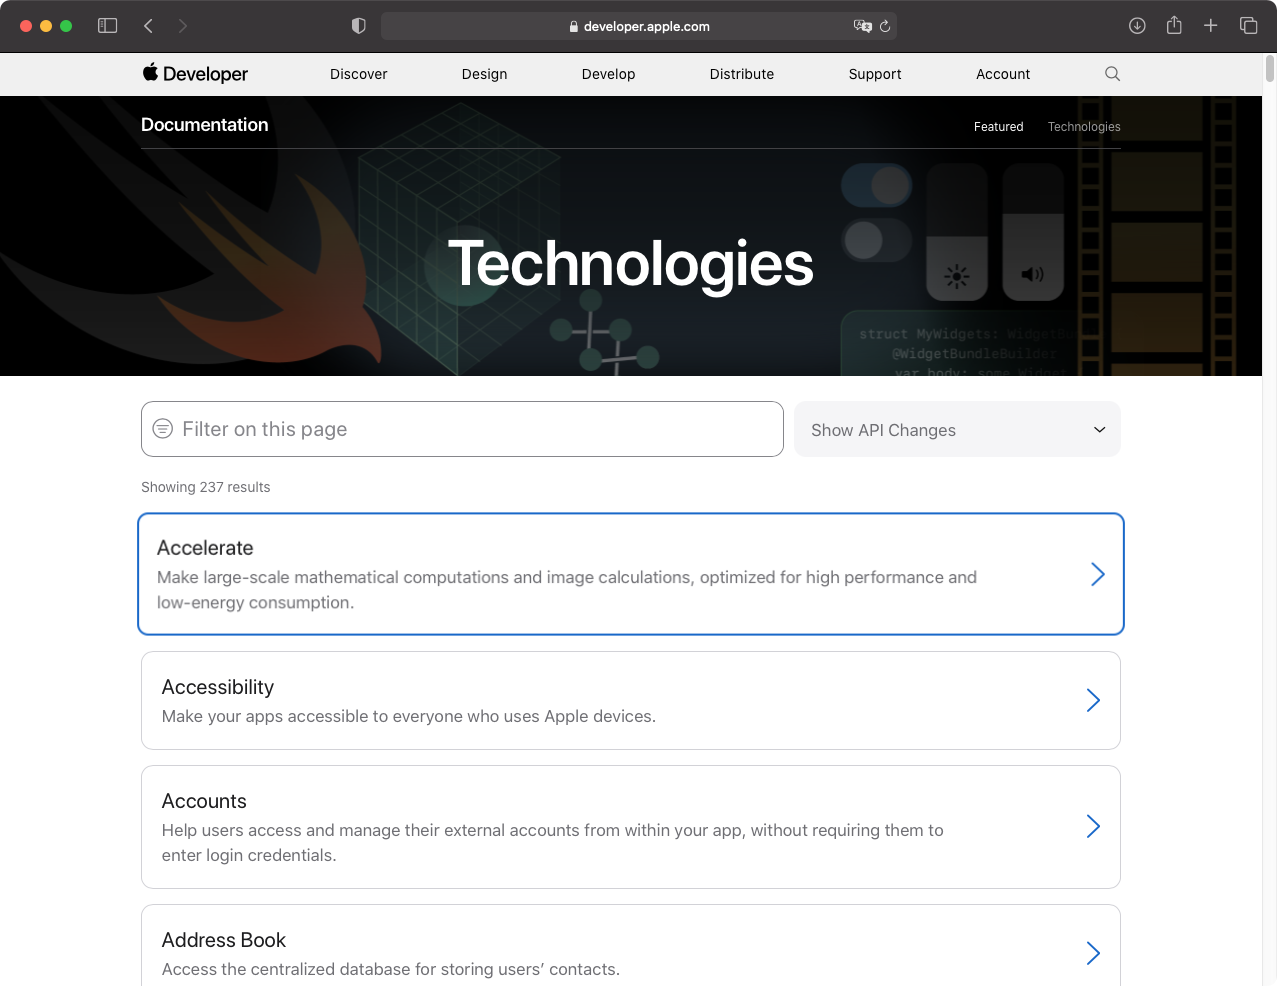Open the Accessibility technology card

[631, 700]
